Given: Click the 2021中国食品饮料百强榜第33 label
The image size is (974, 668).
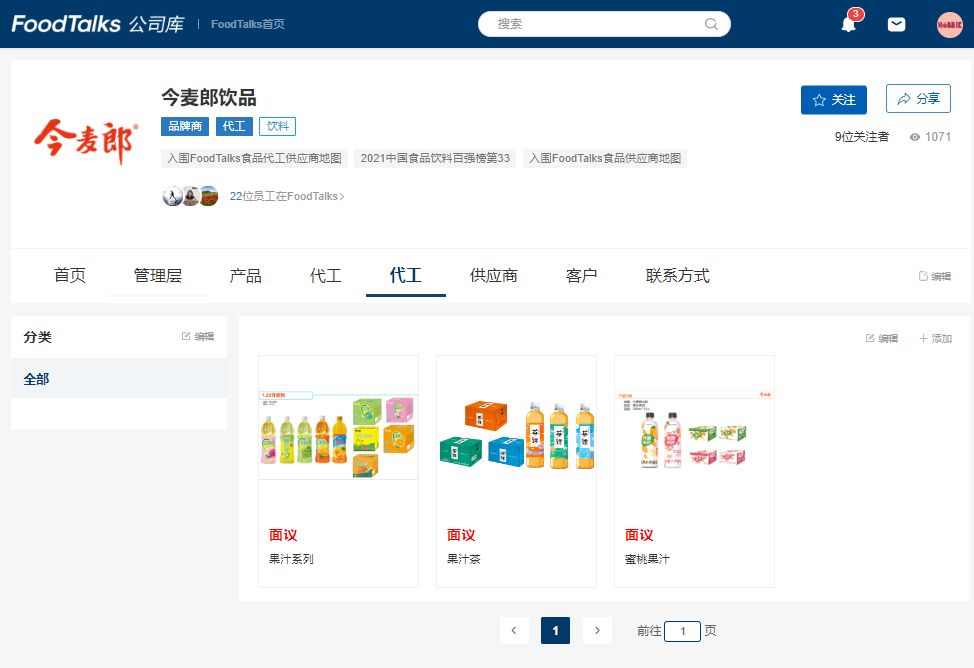Looking at the screenshot, I should tap(435, 158).
